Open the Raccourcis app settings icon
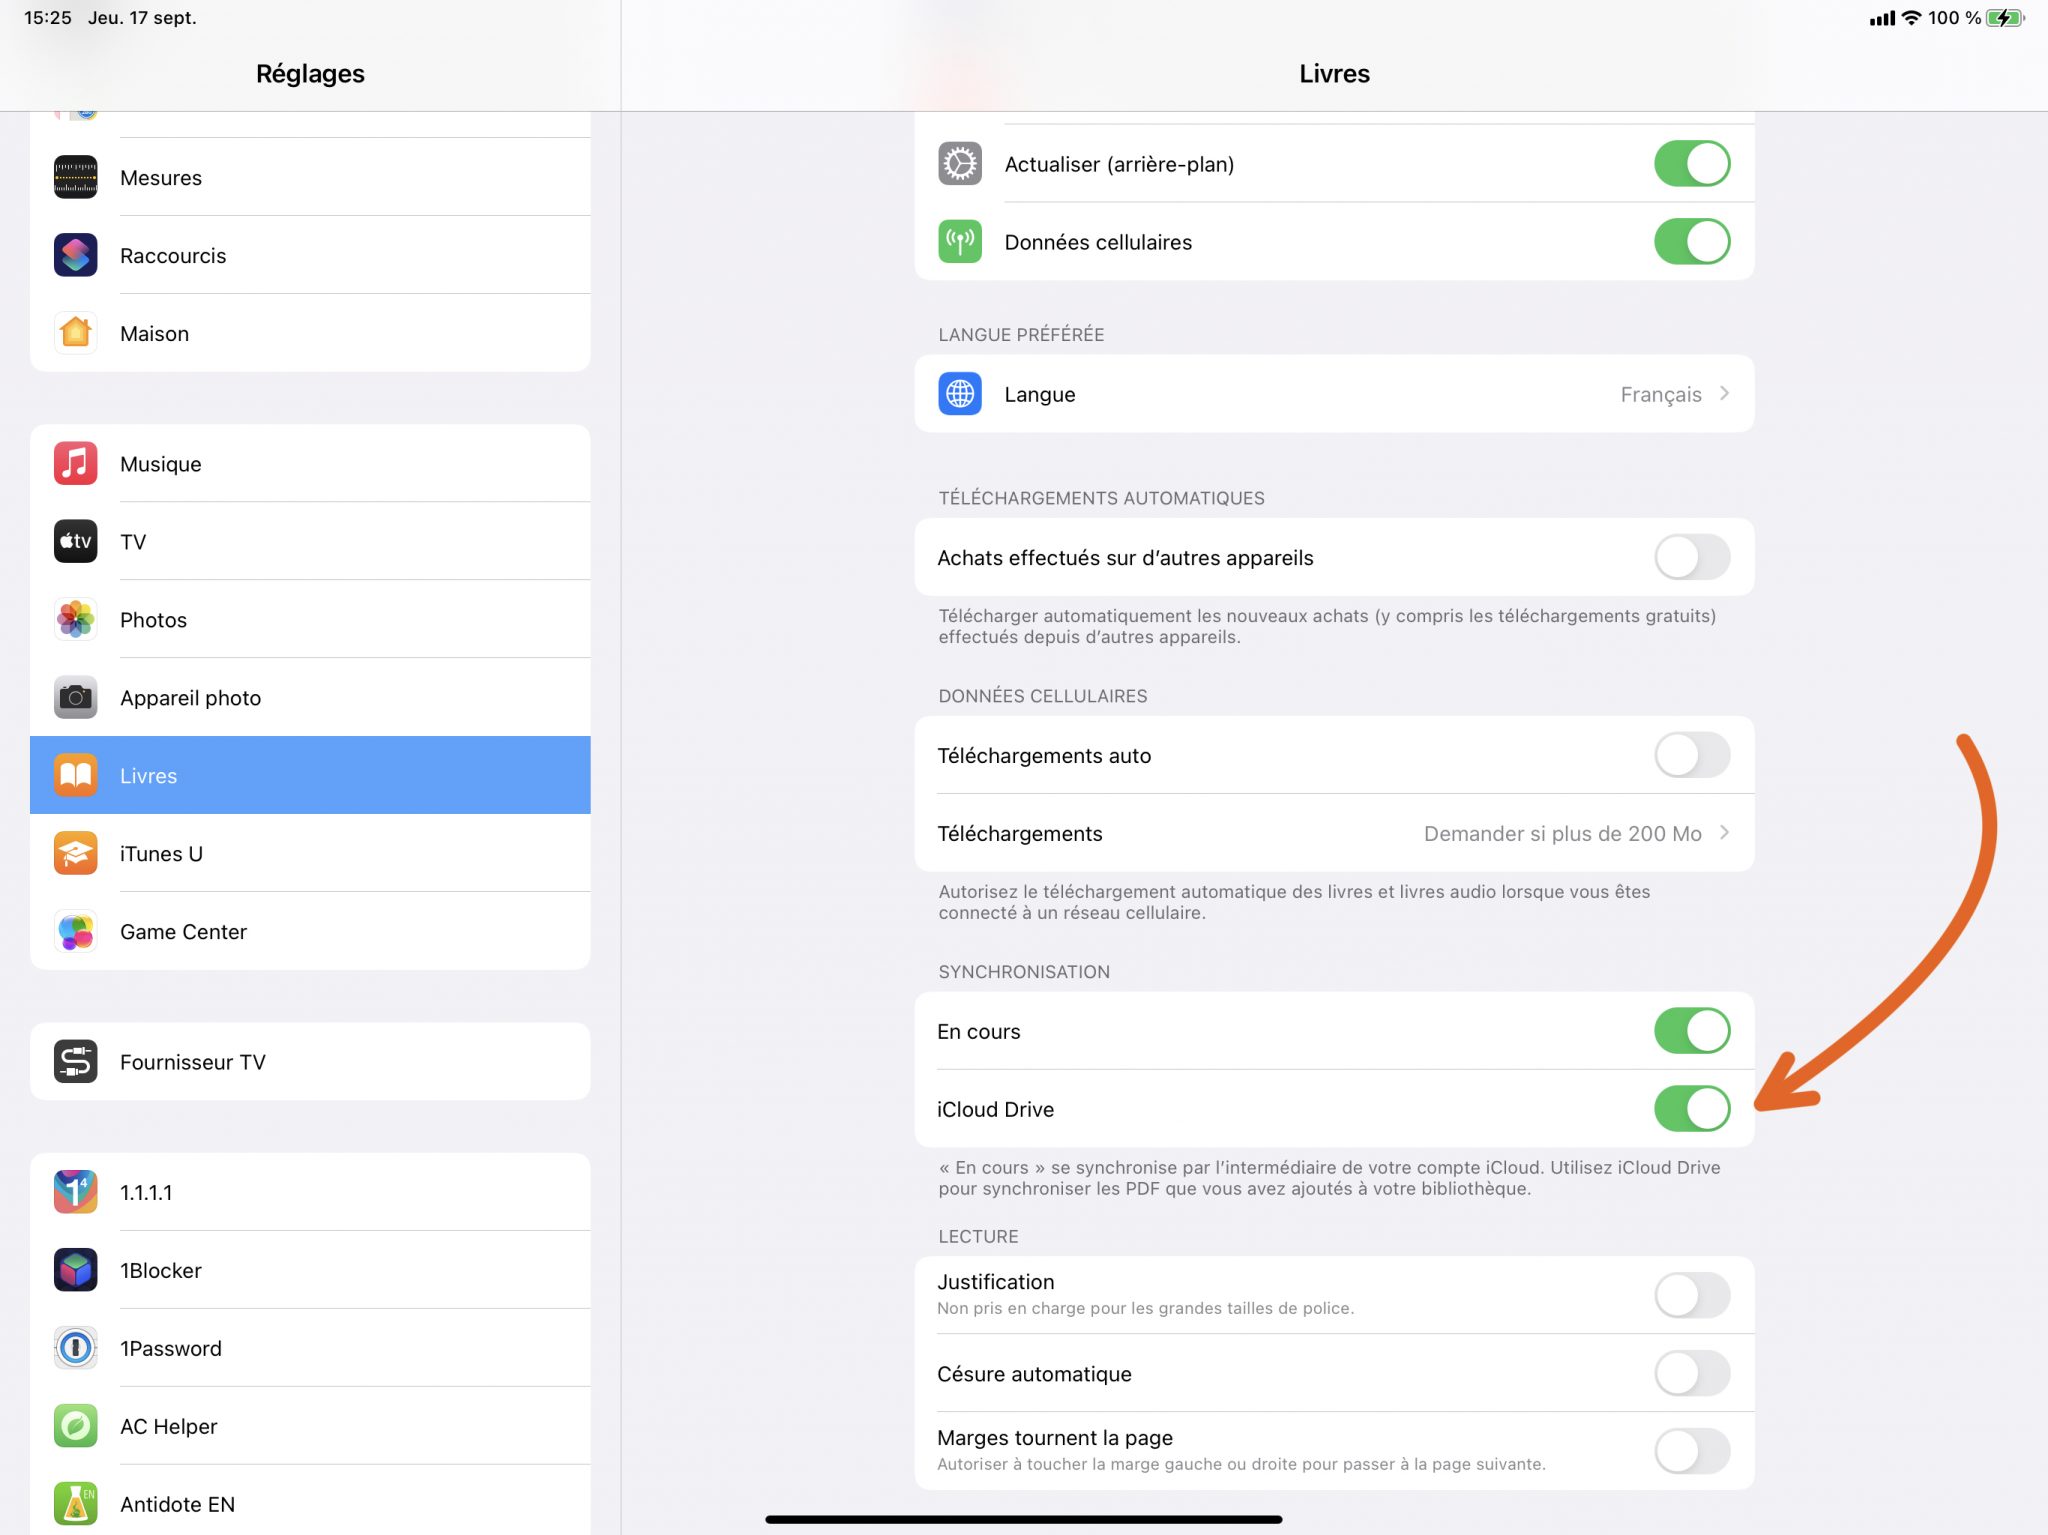 pos(75,255)
